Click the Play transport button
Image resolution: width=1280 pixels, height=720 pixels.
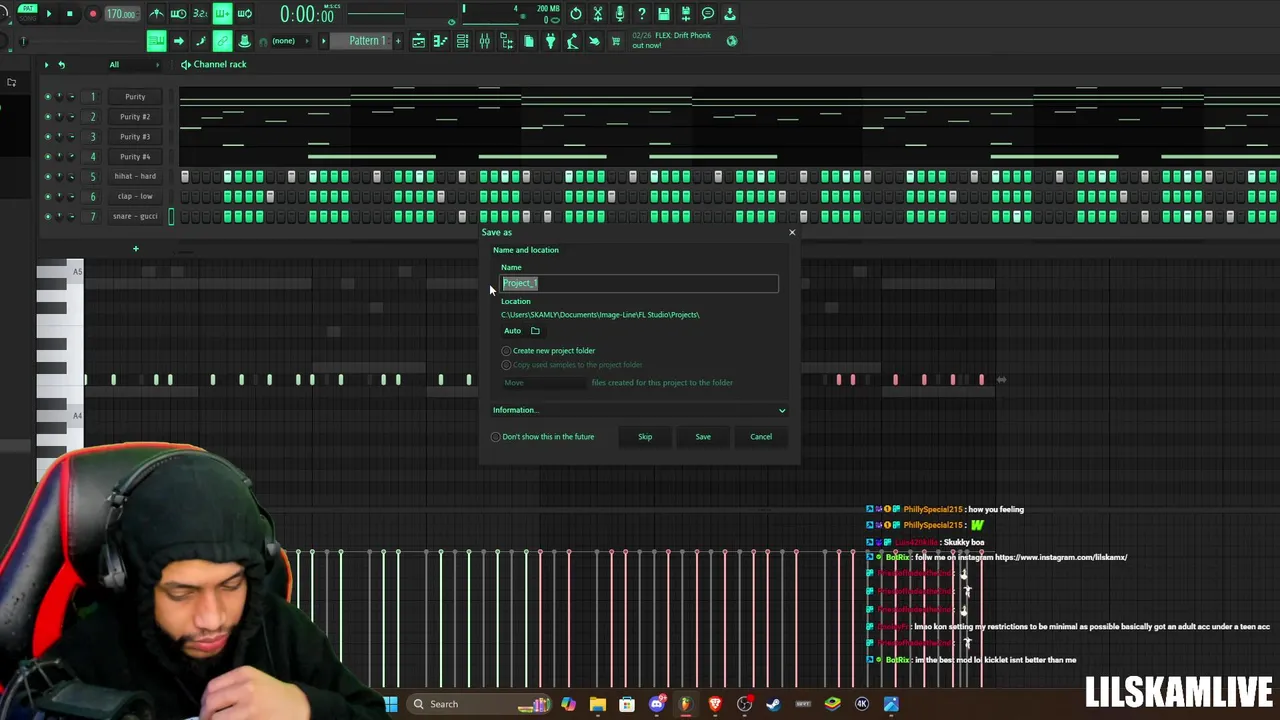[x=48, y=14]
